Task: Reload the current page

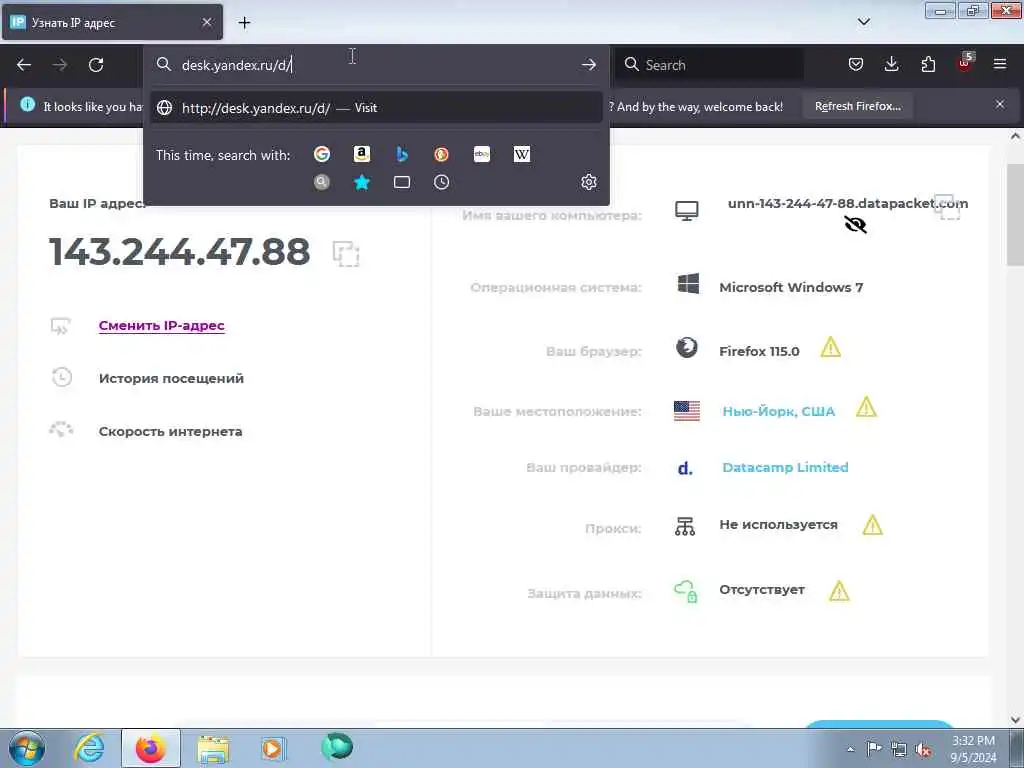Action: tap(96, 65)
